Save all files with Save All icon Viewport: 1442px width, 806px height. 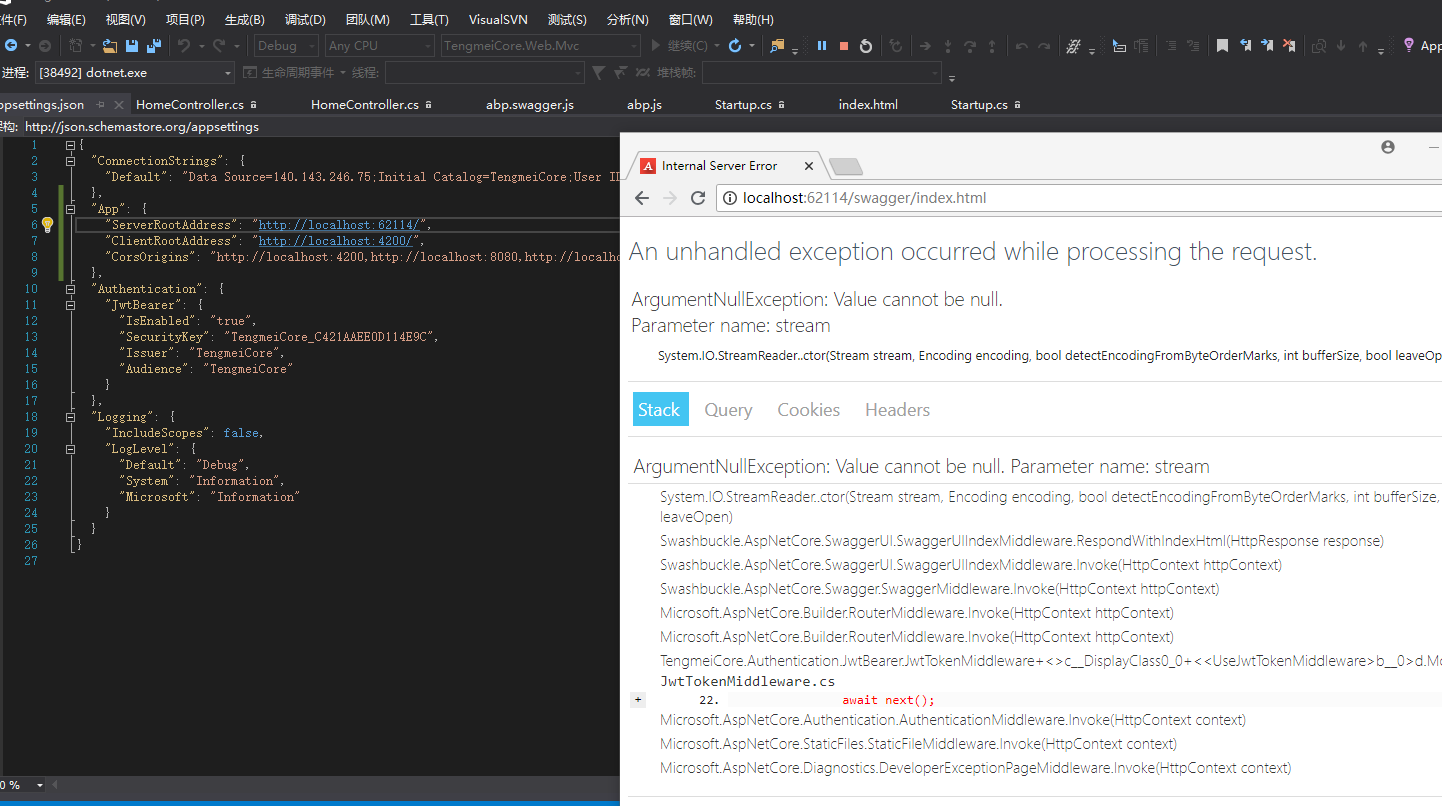pos(153,45)
